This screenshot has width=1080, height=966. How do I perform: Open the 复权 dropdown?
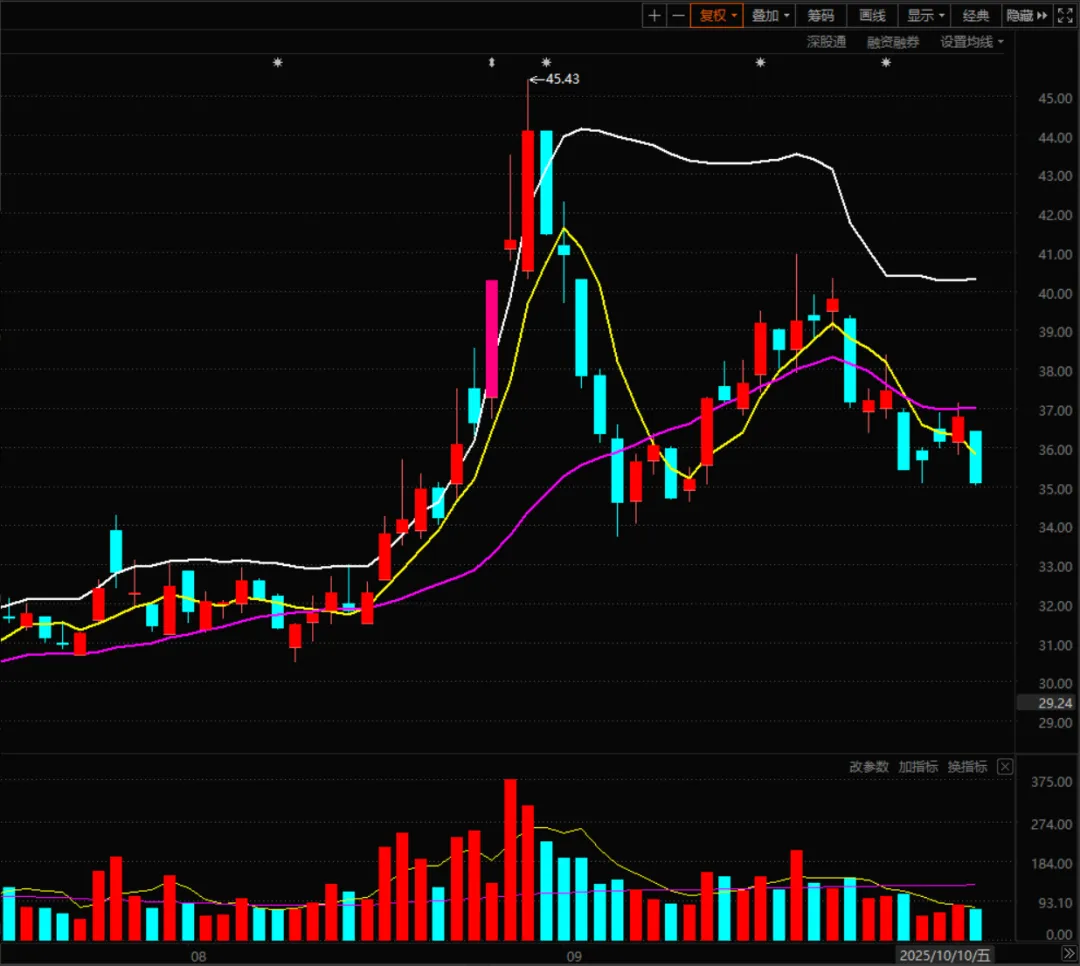716,15
